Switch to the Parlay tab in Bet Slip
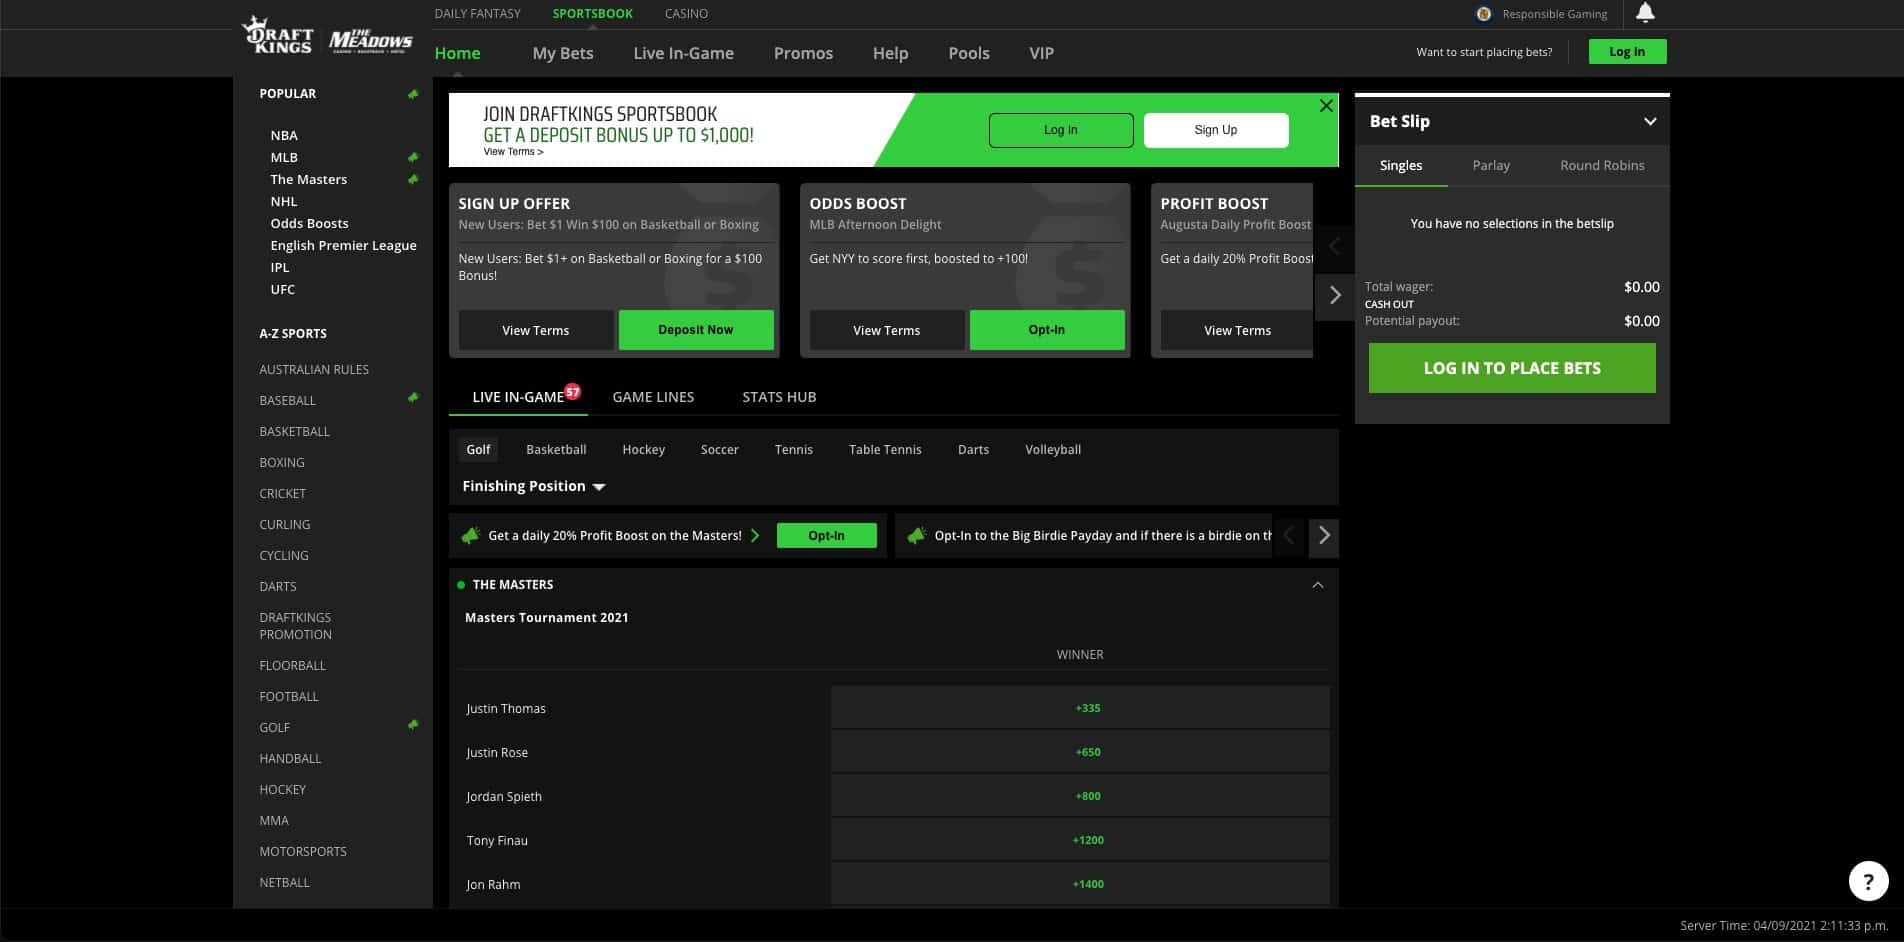 [1491, 165]
